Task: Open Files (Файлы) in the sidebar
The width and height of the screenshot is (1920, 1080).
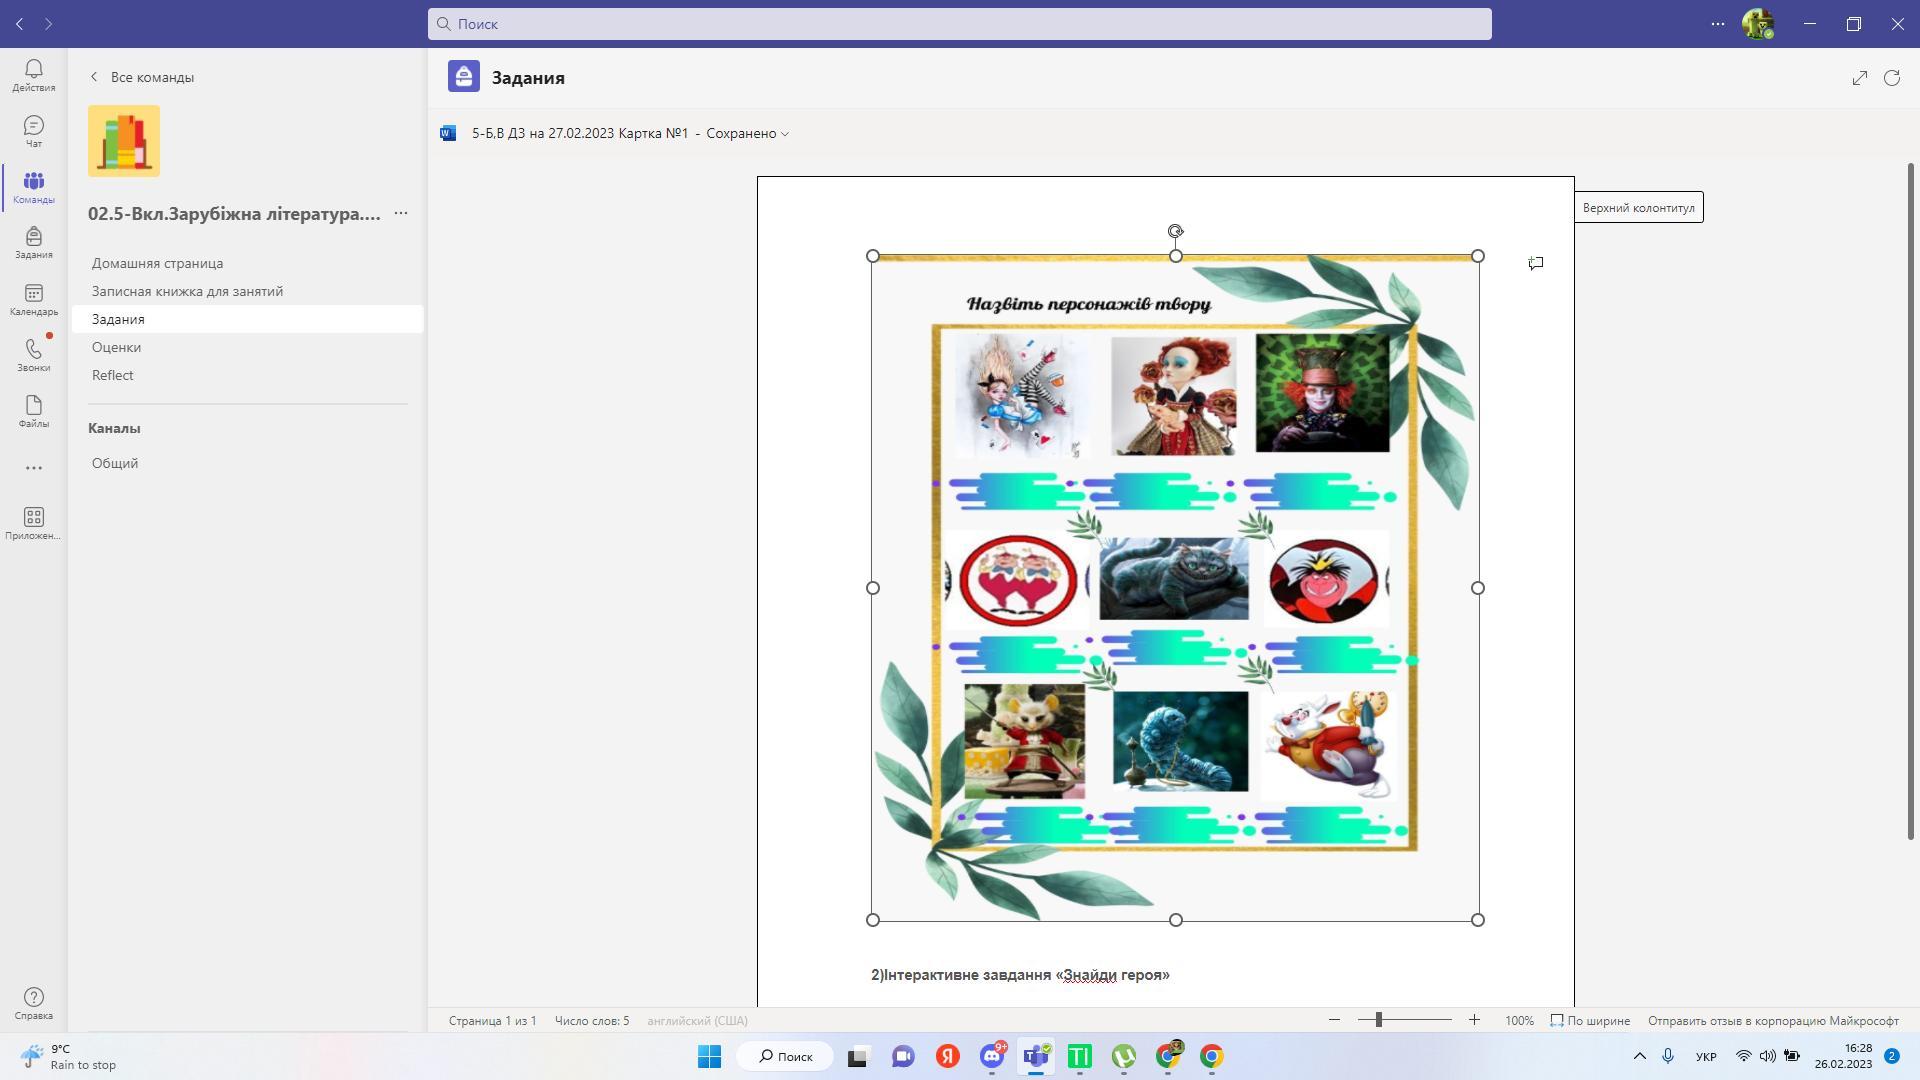Action: click(33, 411)
